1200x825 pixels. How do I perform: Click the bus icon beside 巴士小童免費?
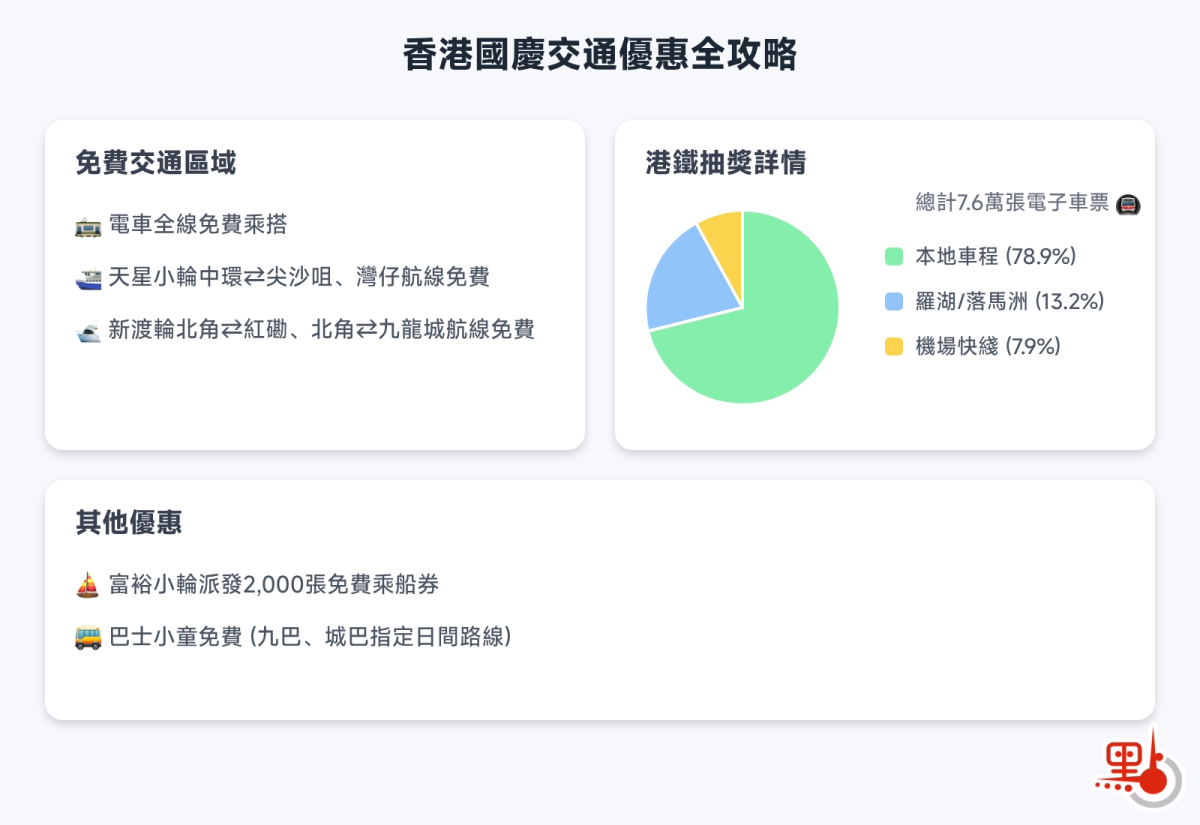88,637
